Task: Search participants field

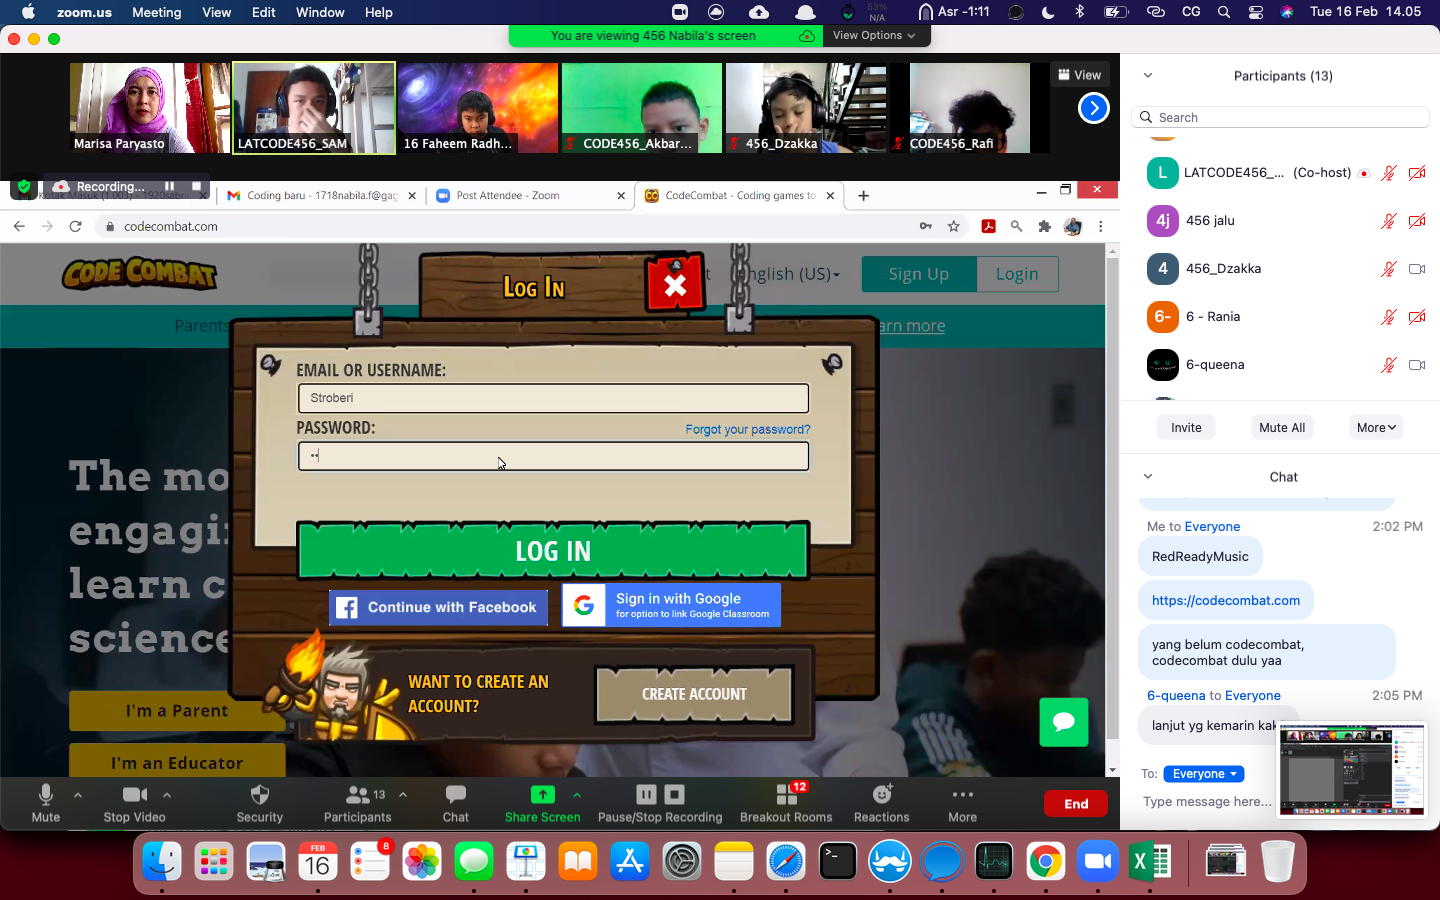Action: coord(1280,117)
